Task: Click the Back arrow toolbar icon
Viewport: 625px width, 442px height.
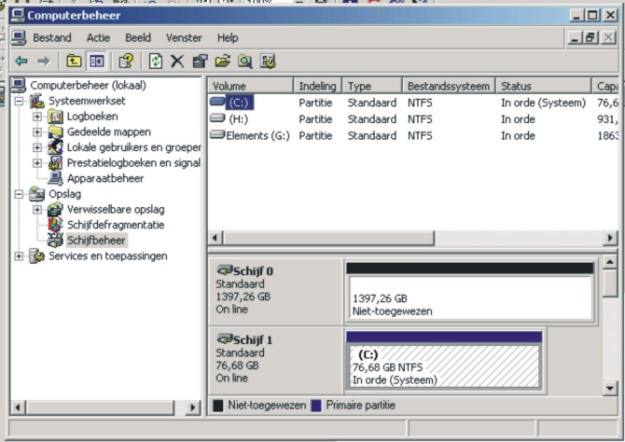Action: 21,61
